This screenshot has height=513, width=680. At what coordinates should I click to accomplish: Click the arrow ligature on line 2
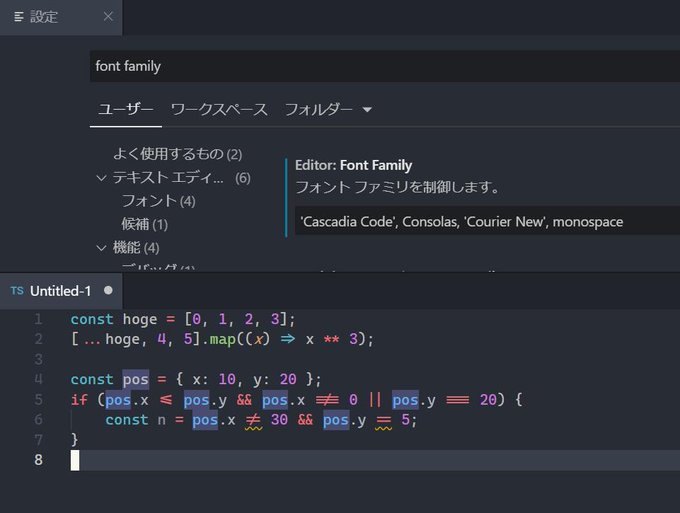[x=288, y=339]
